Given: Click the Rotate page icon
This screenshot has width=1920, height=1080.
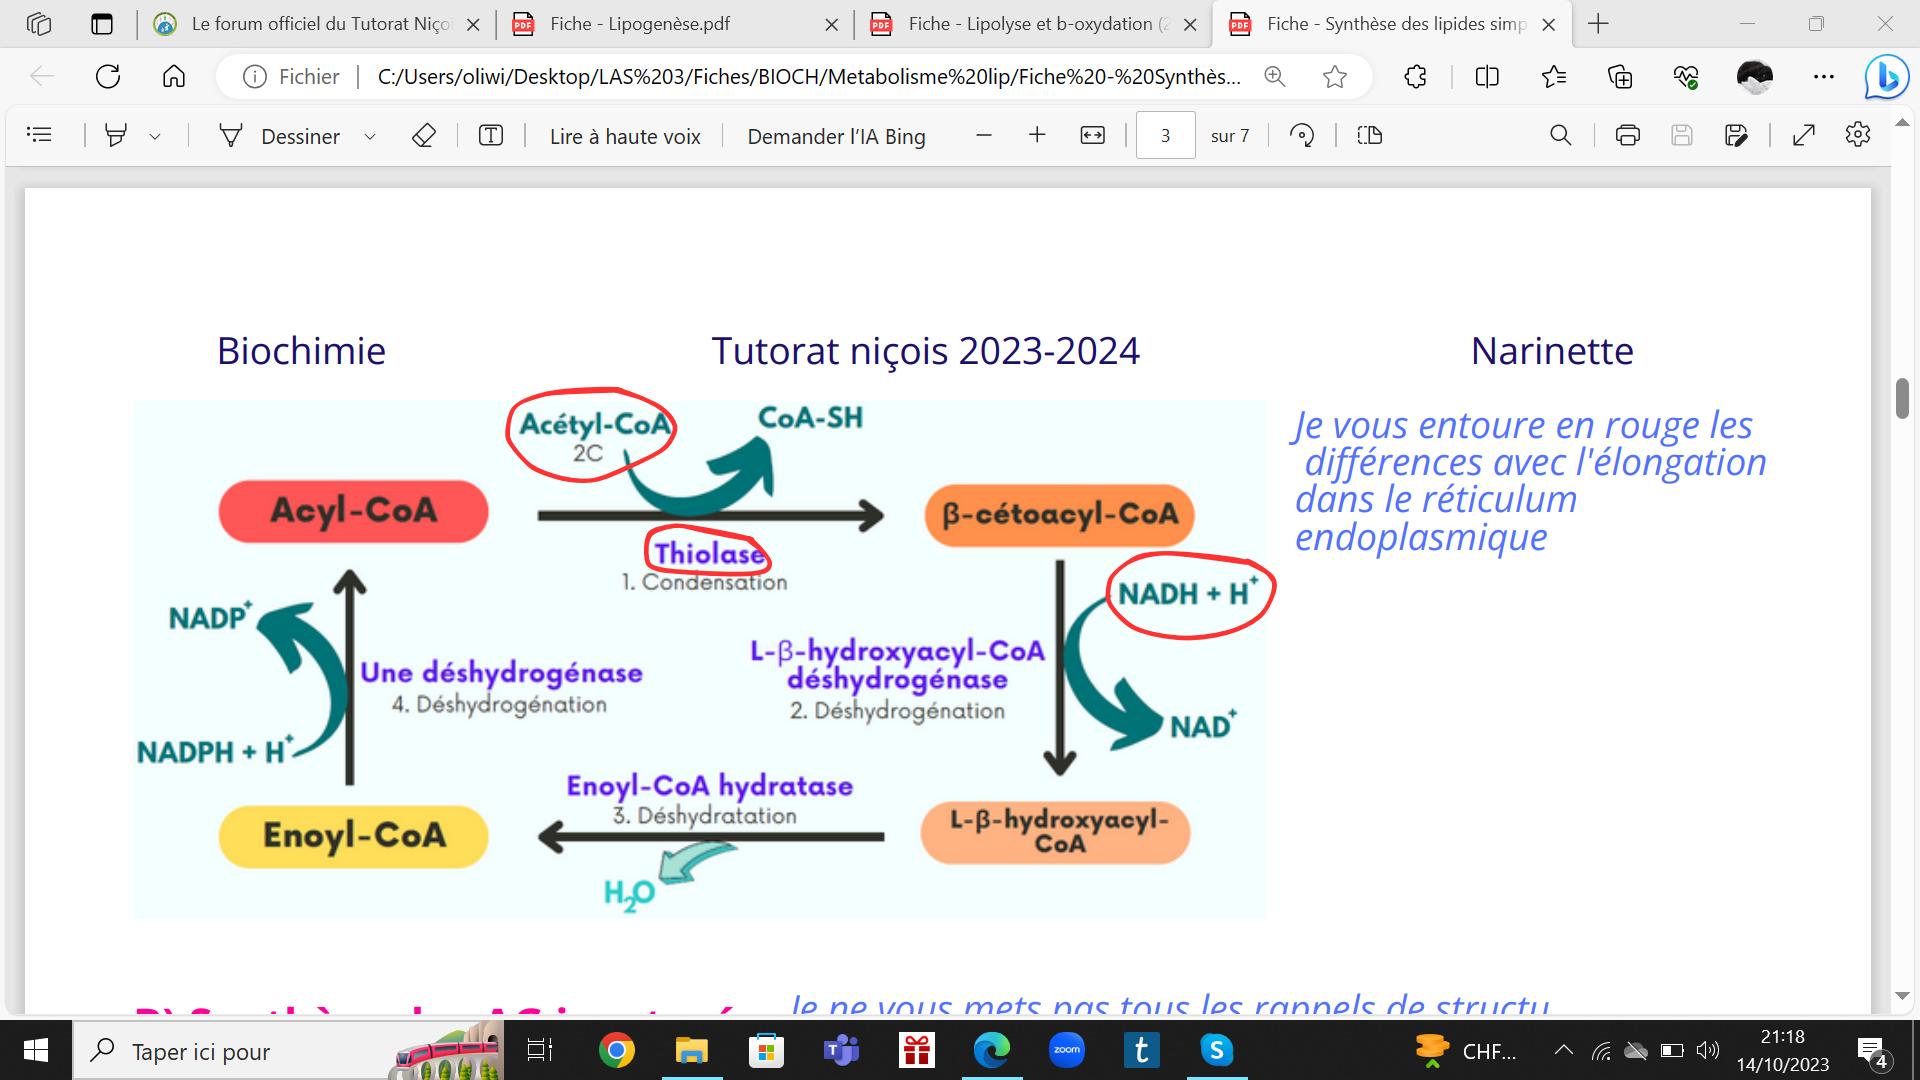Looking at the screenshot, I should [1302, 135].
